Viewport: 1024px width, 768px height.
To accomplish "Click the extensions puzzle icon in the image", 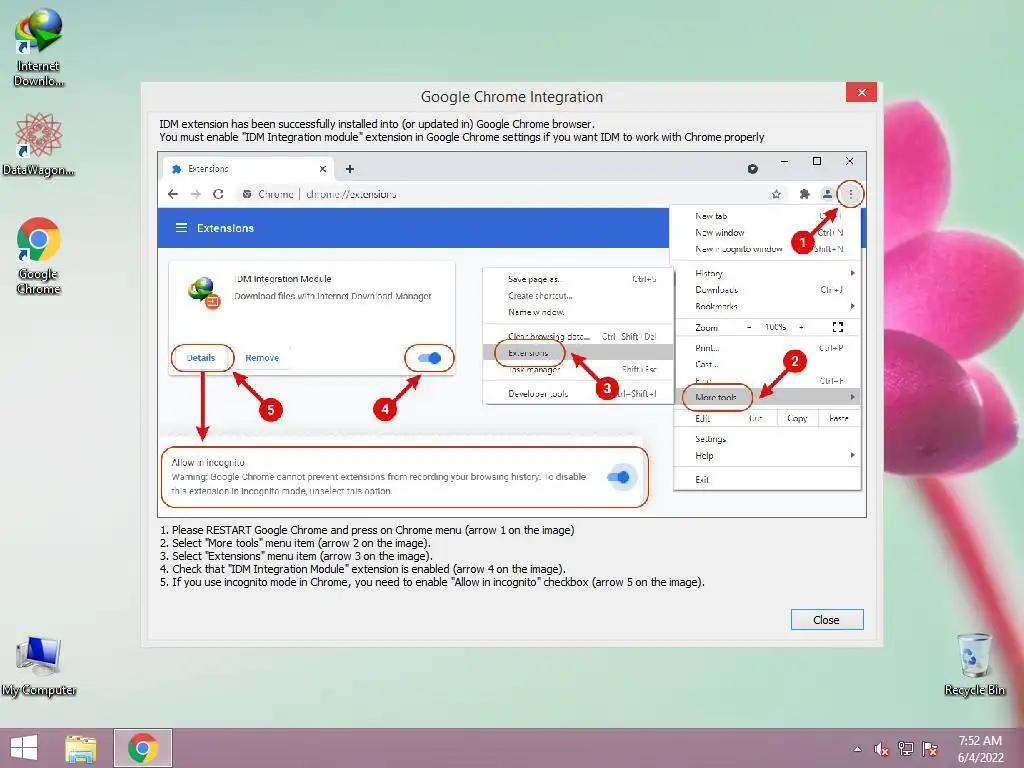I will pyautogui.click(x=805, y=194).
